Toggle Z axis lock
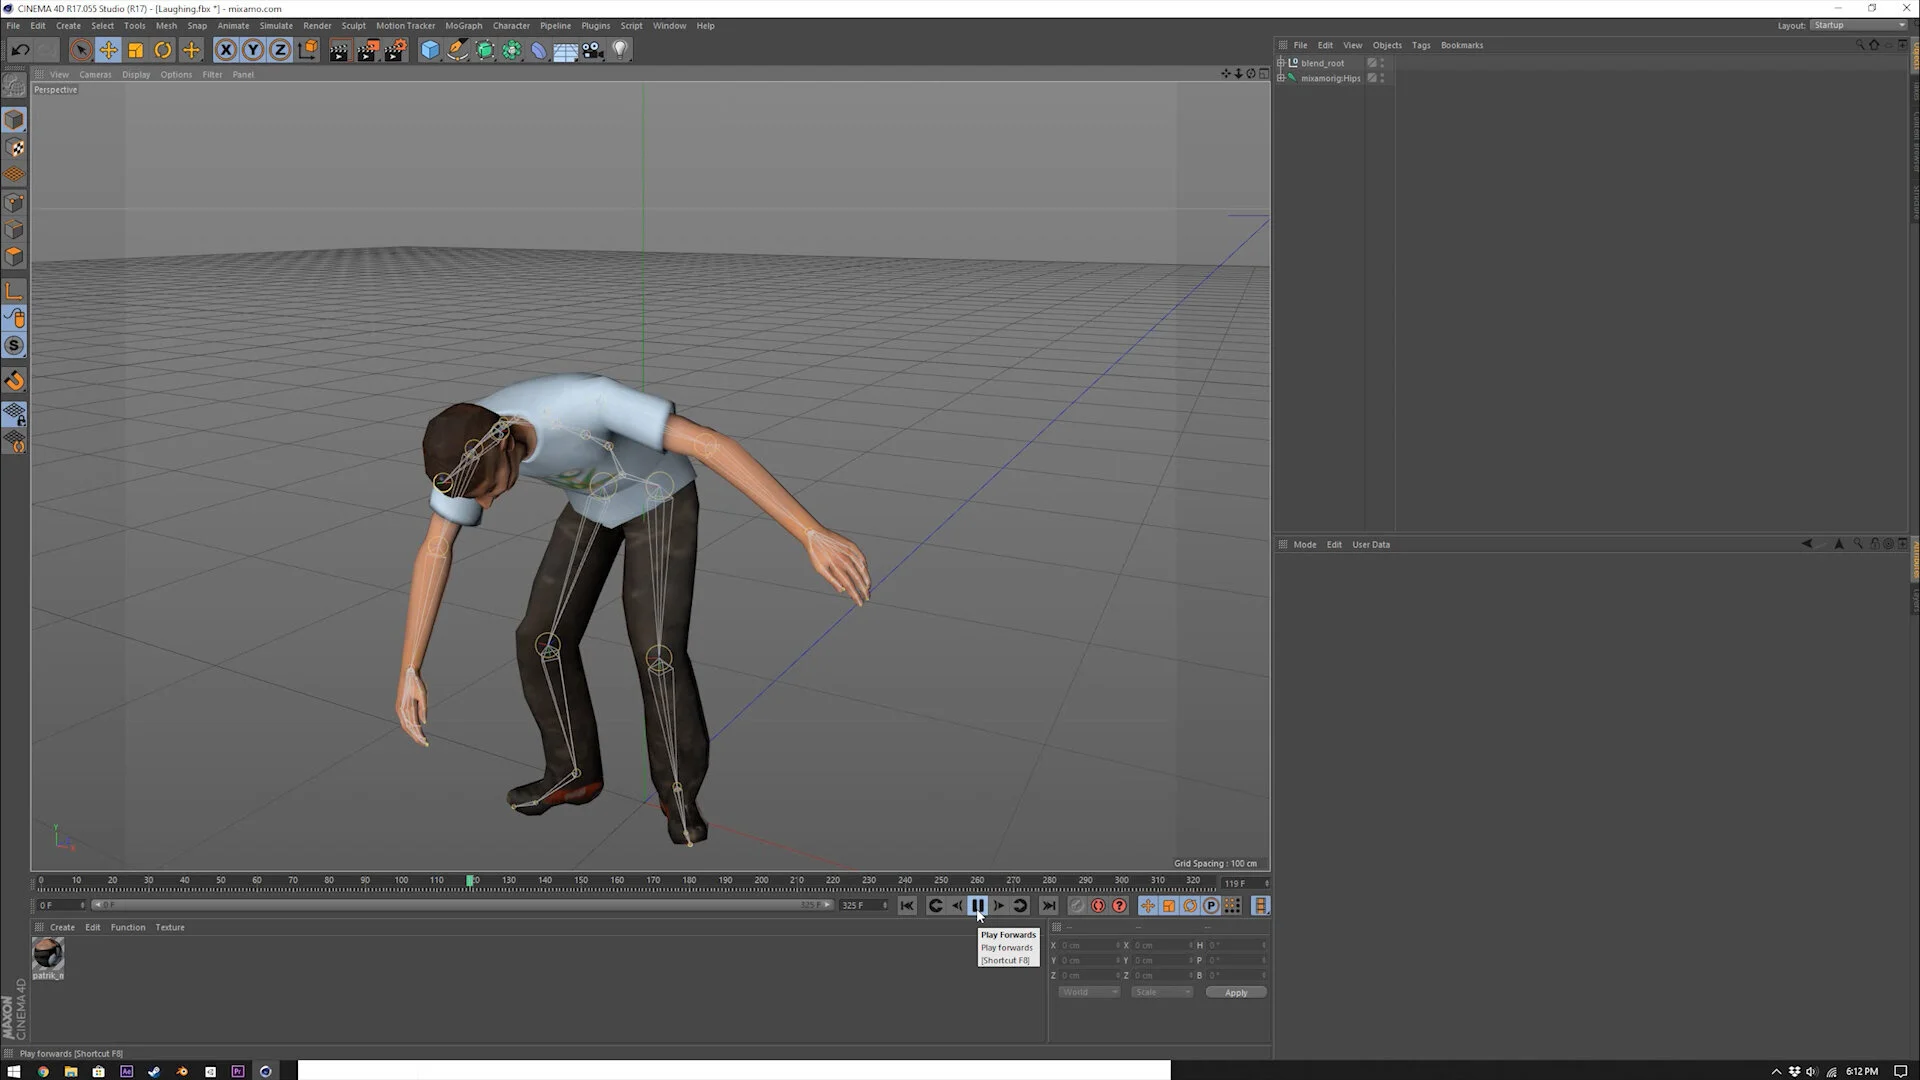This screenshot has width=1920, height=1080. pos(280,50)
